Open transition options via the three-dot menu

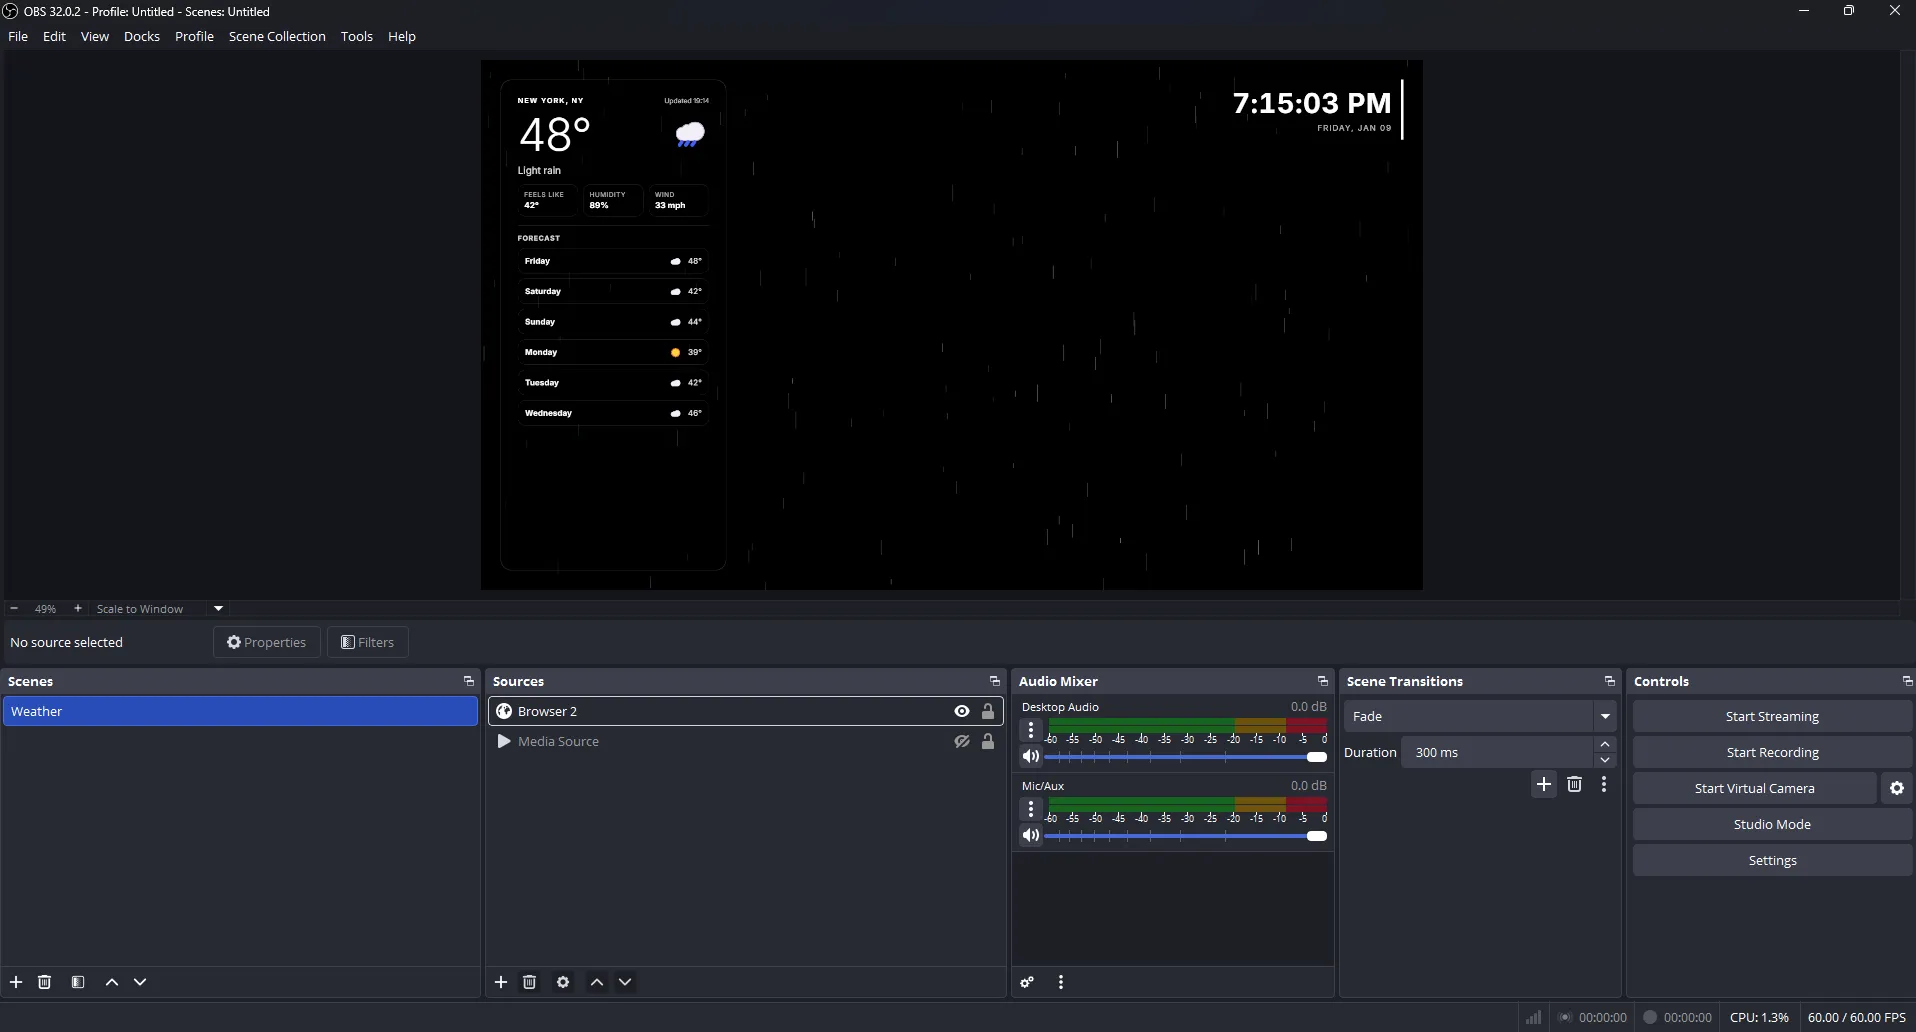(x=1605, y=785)
